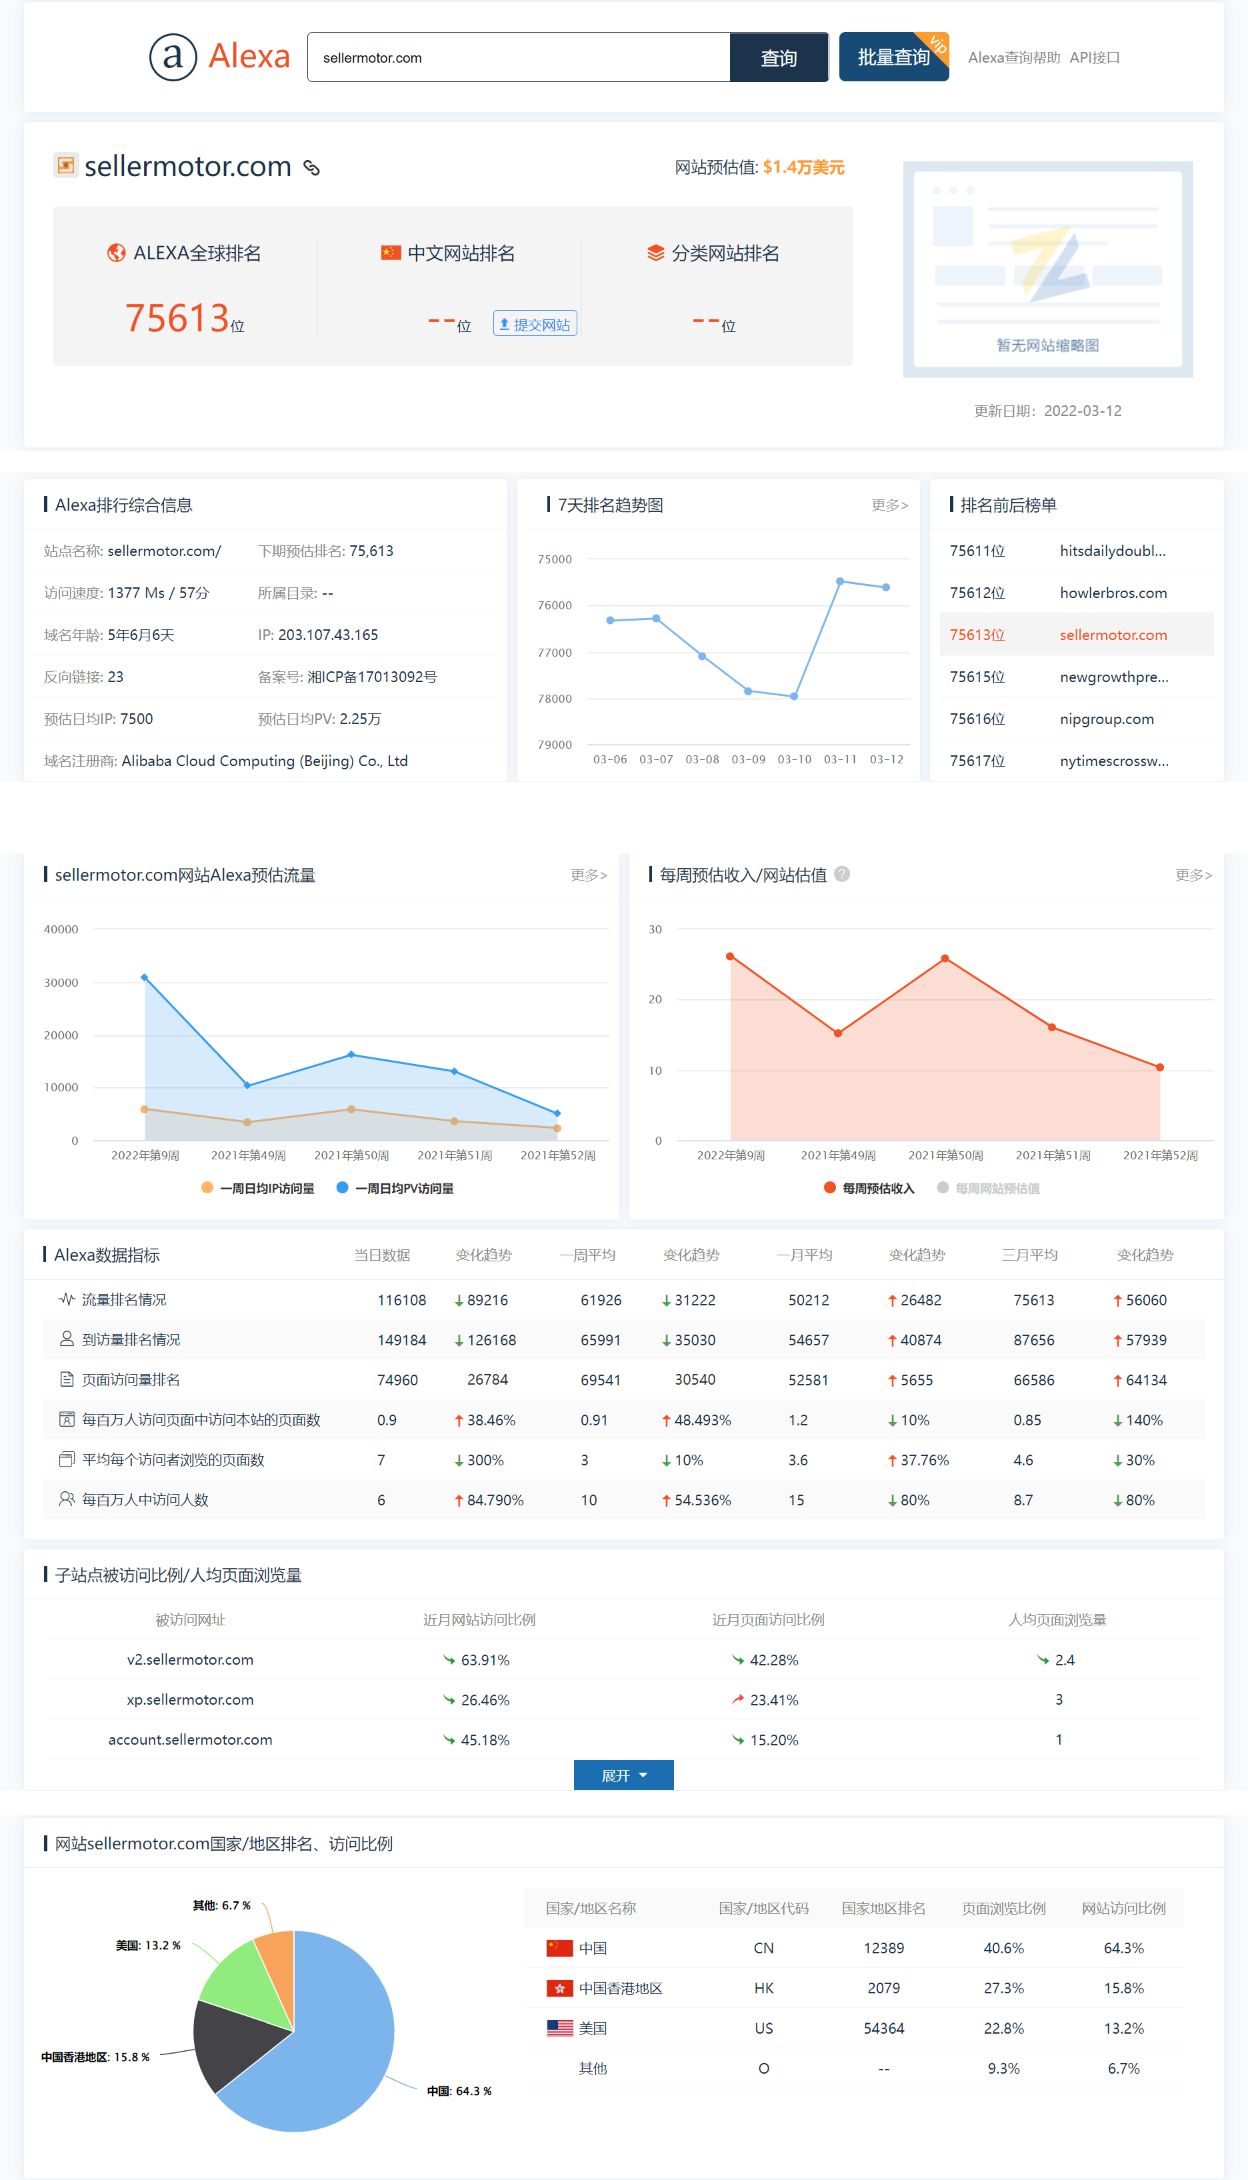1248x2180 pixels.
Task: Click the 流量排名情况 pulse icon
Action: [67, 1299]
